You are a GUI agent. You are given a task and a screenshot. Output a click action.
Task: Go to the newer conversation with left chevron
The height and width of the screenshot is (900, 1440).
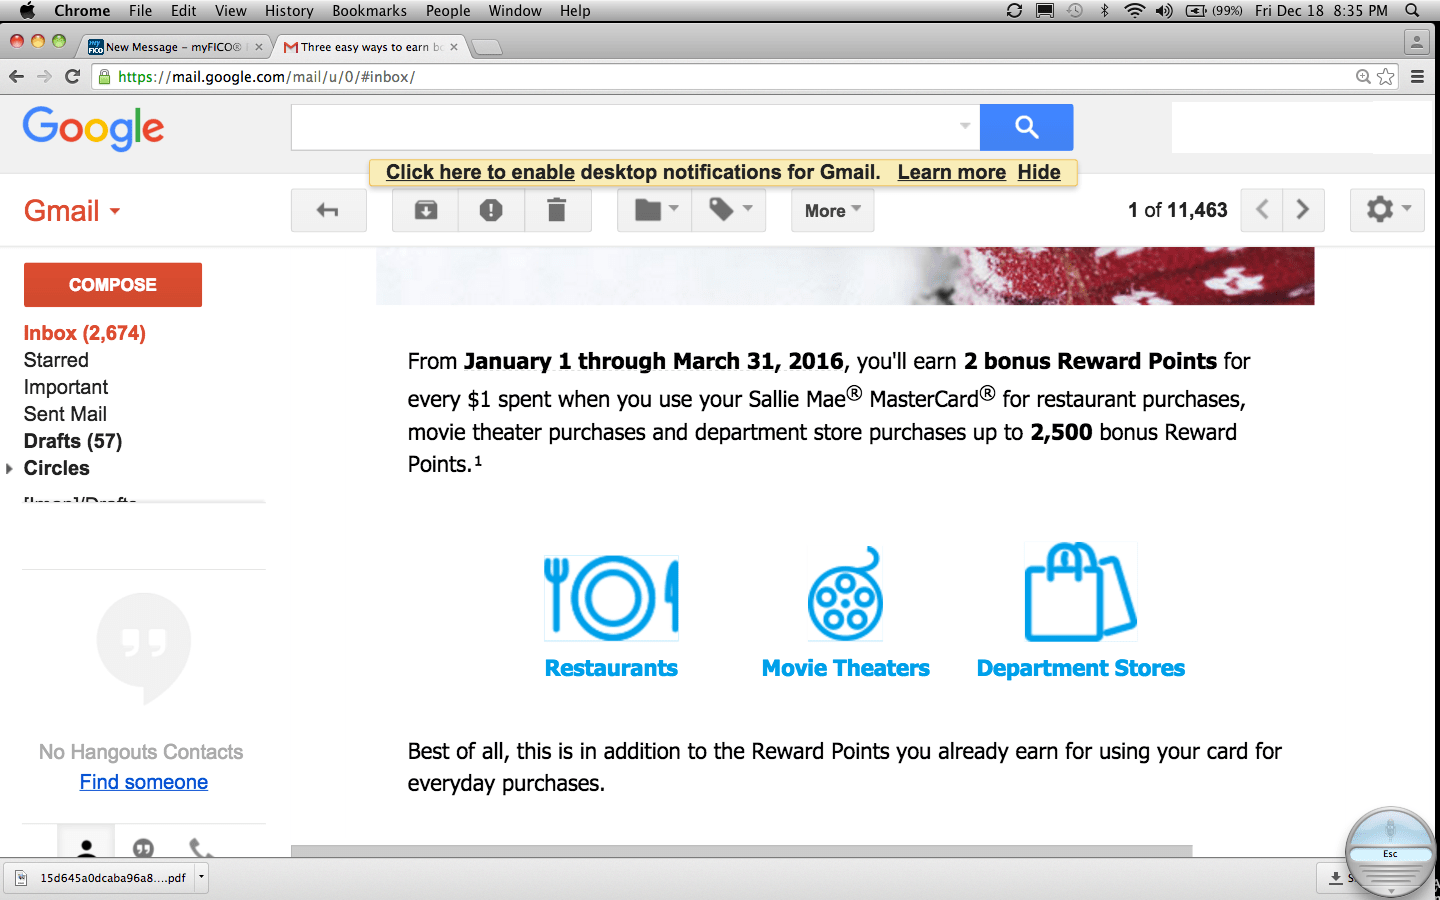1262,210
